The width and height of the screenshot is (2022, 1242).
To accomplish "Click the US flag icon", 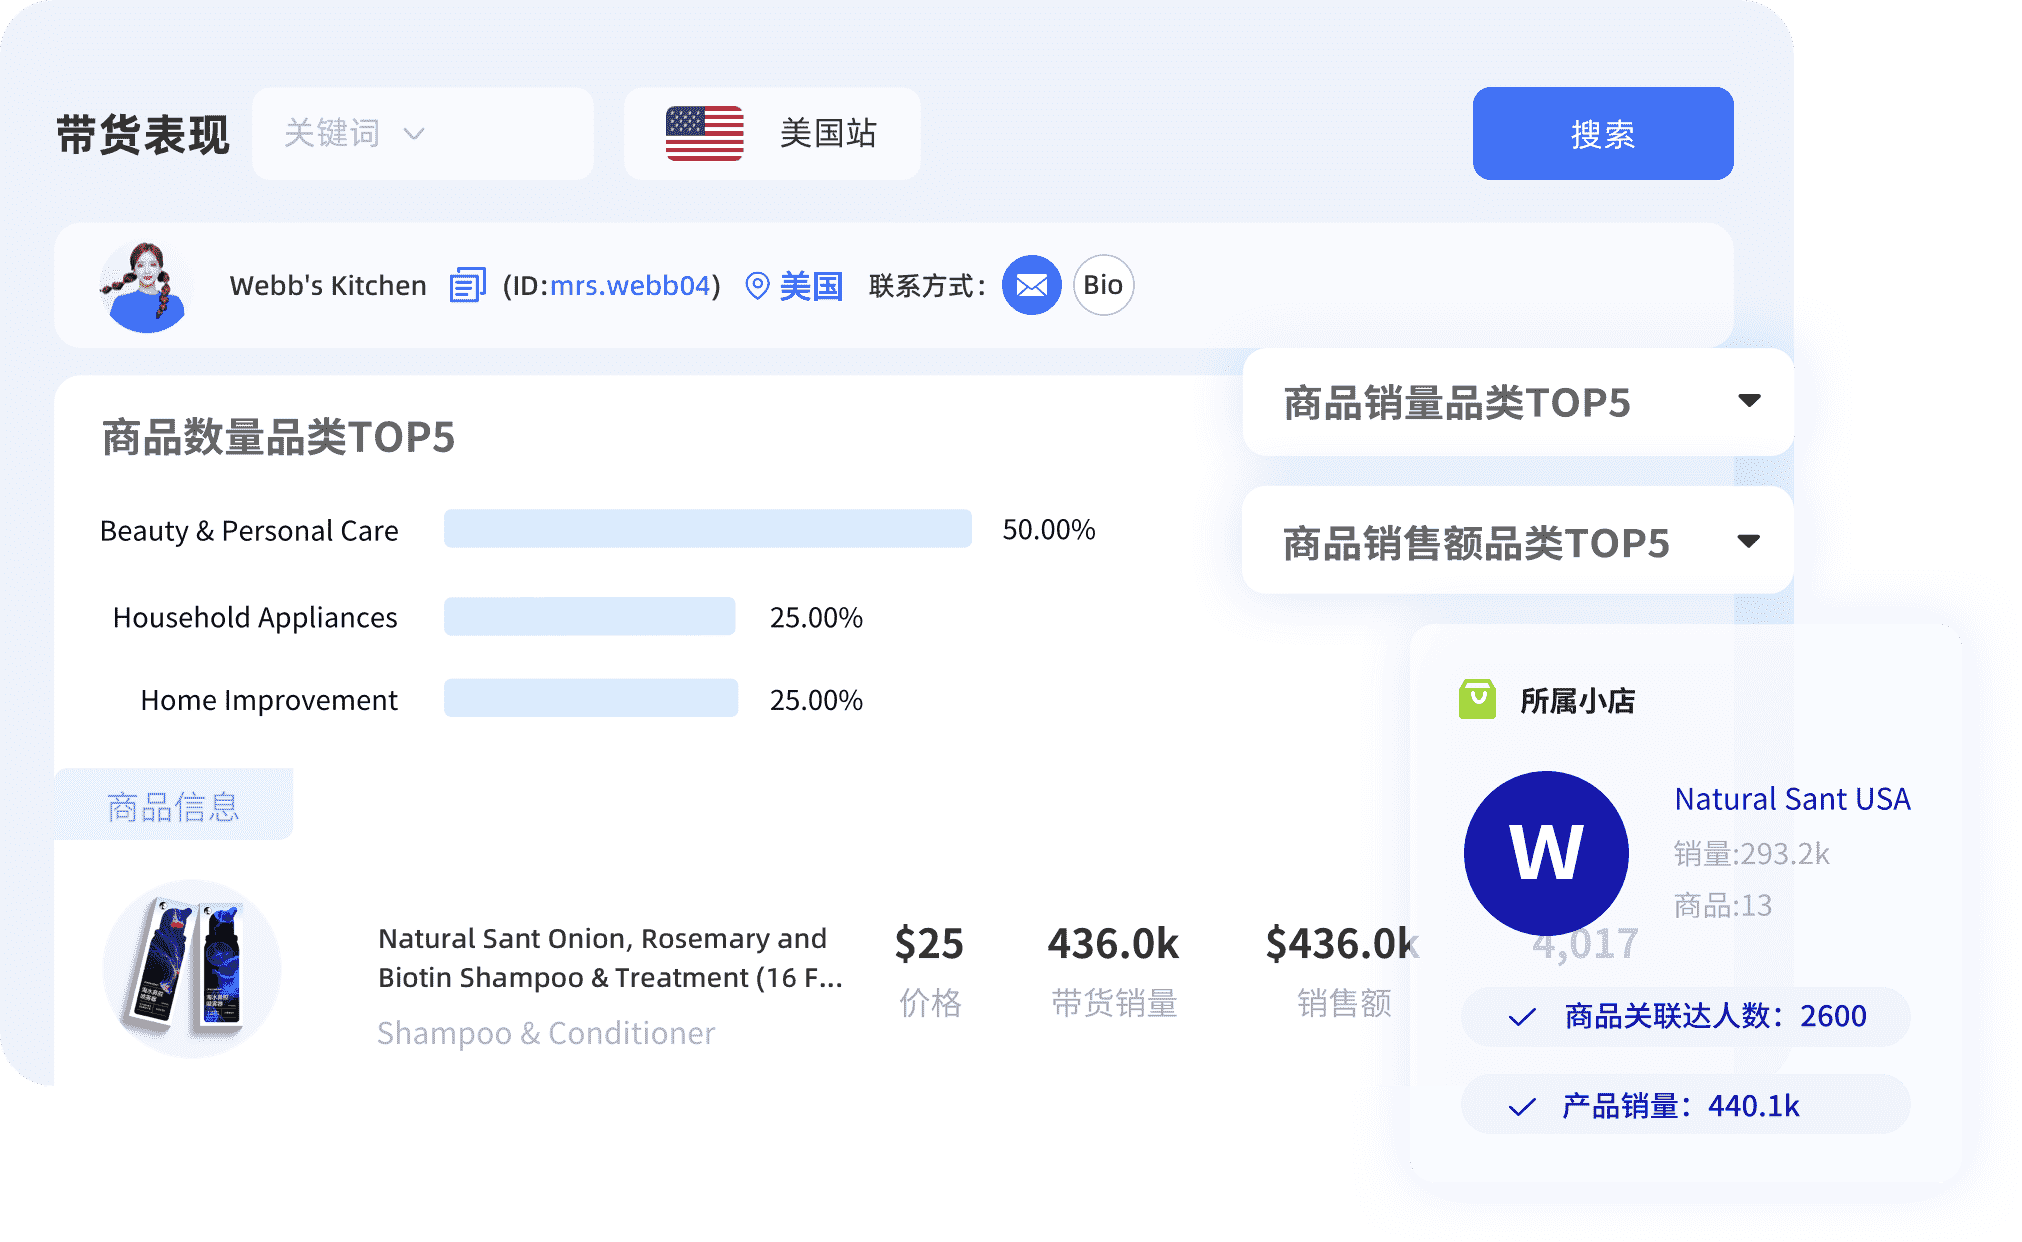I will point(704,134).
